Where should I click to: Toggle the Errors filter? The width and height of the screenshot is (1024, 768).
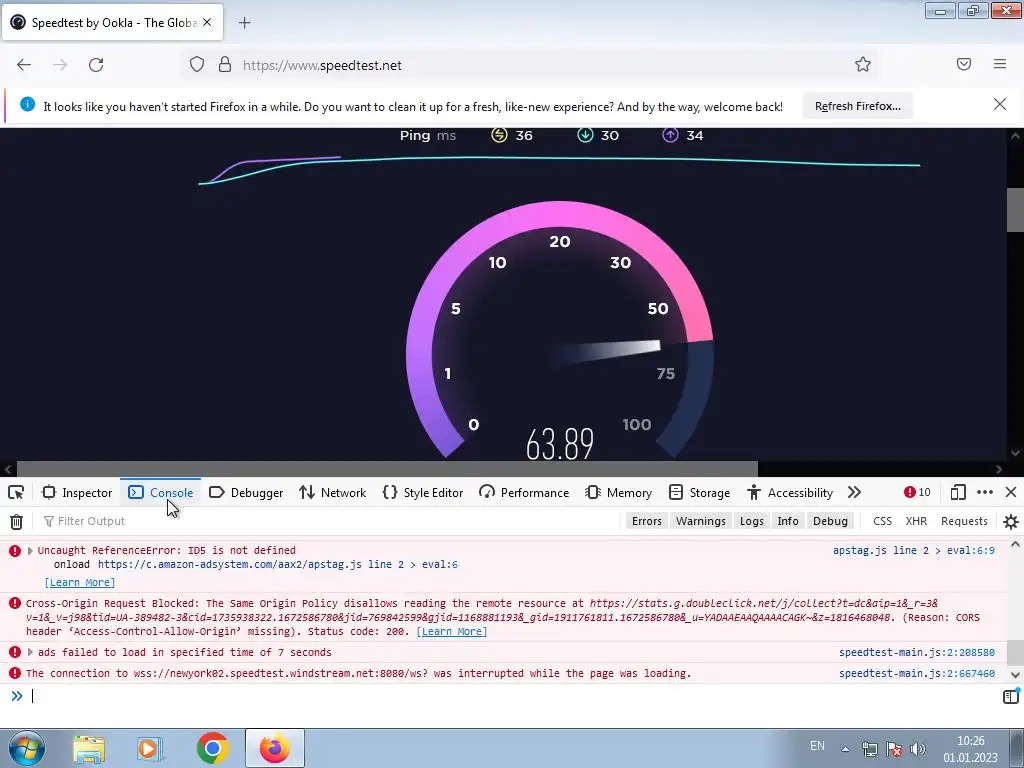click(x=647, y=521)
